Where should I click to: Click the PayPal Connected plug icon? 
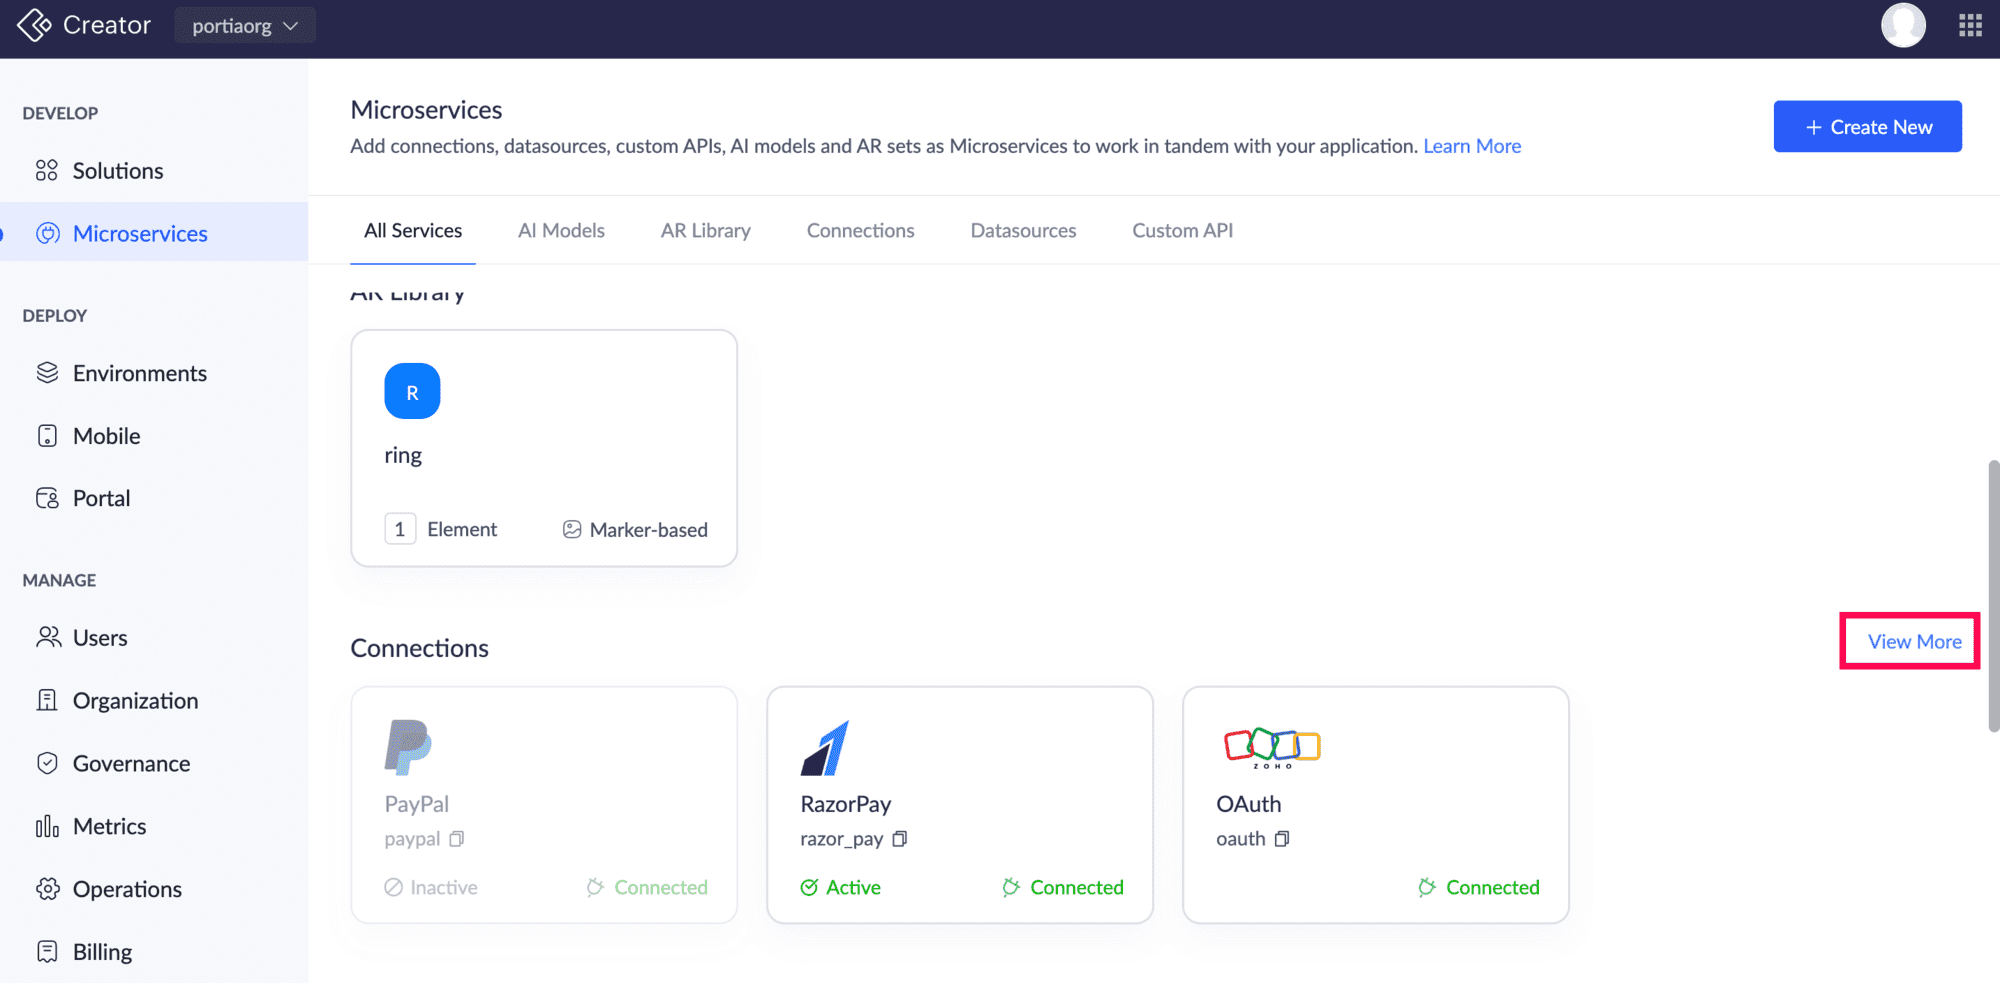(595, 887)
